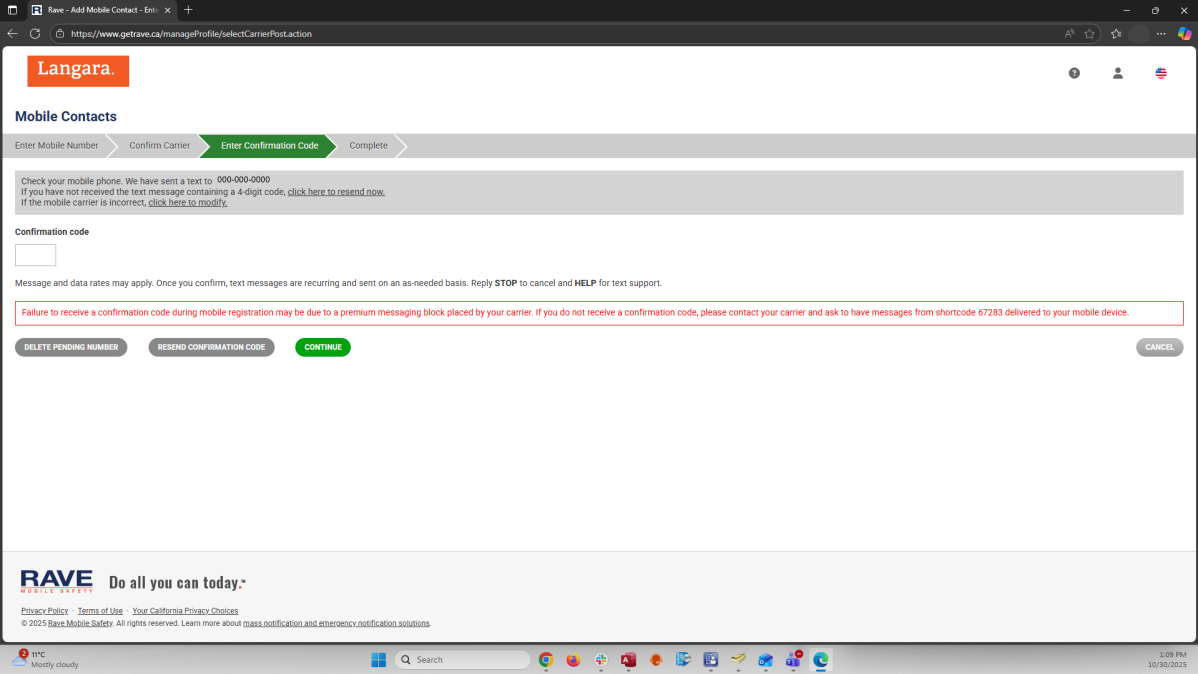Click the help question mark icon
Screen dimensions: 1198x674
1074,73
